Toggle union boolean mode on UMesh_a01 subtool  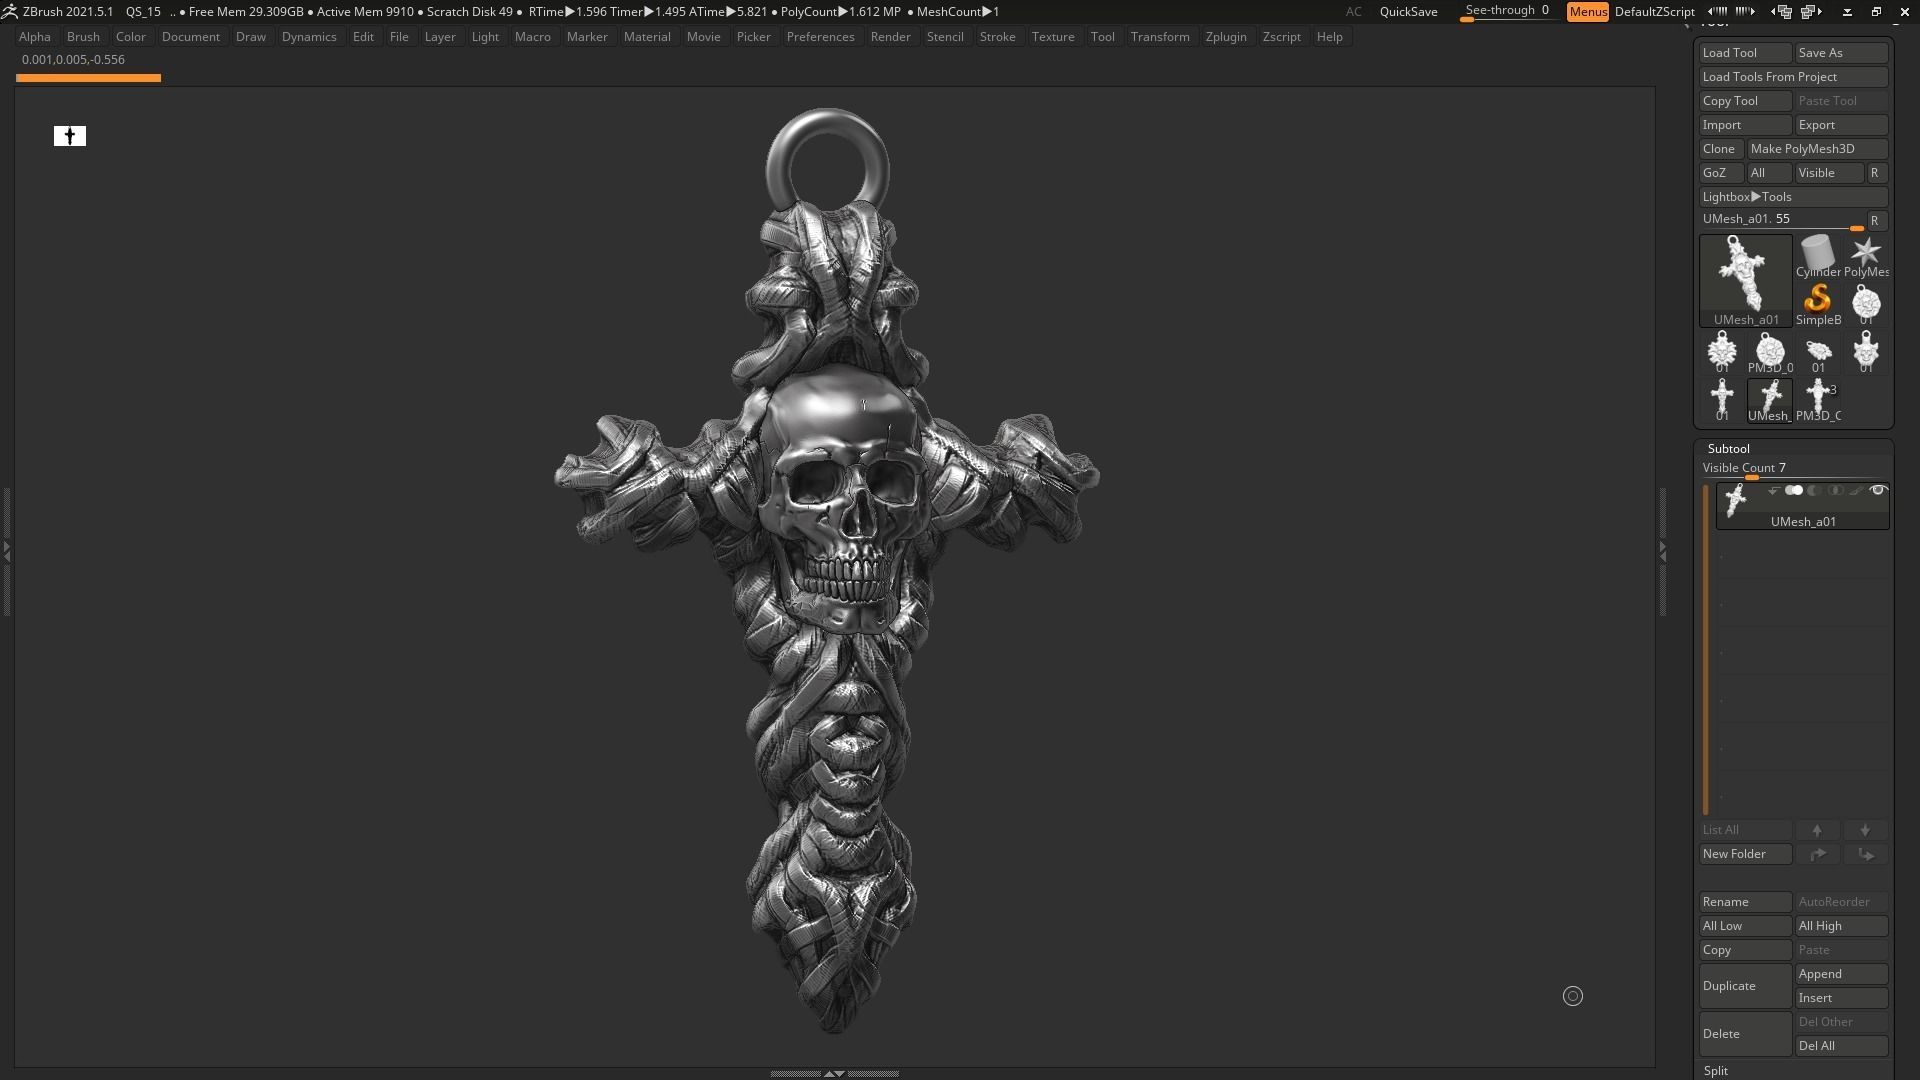(x=1794, y=491)
